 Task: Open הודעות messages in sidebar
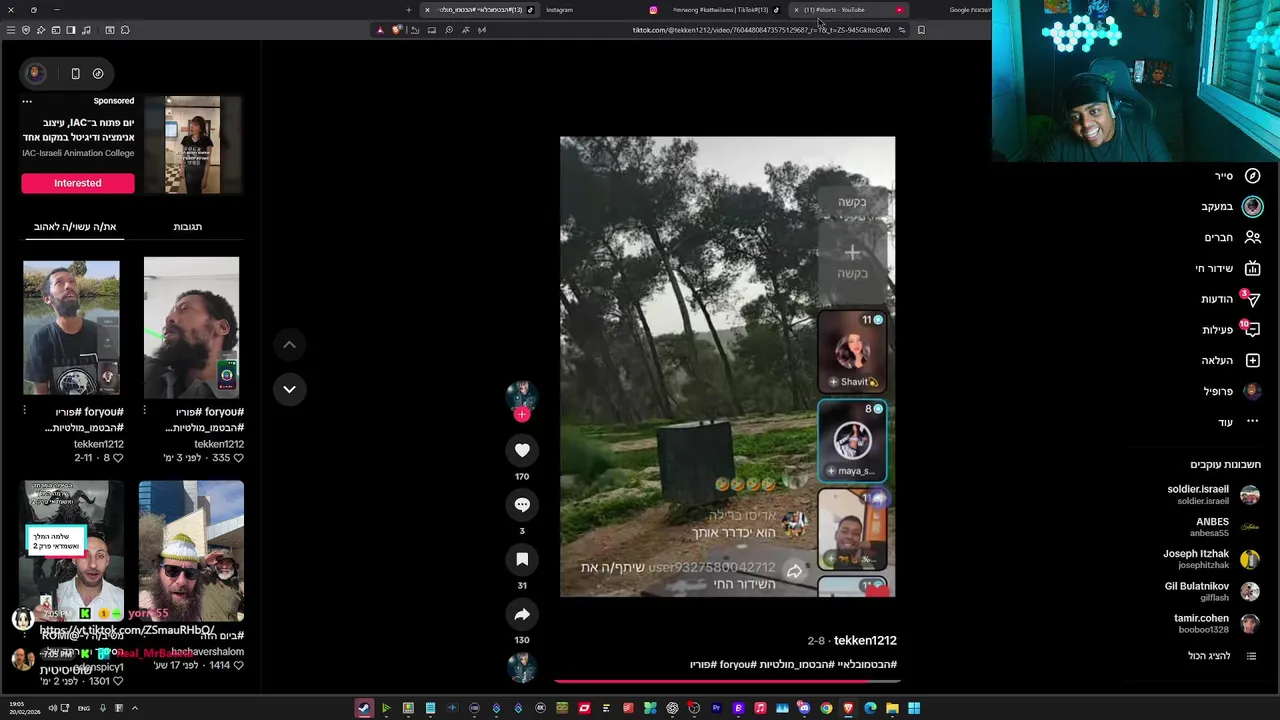click(1230, 299)
